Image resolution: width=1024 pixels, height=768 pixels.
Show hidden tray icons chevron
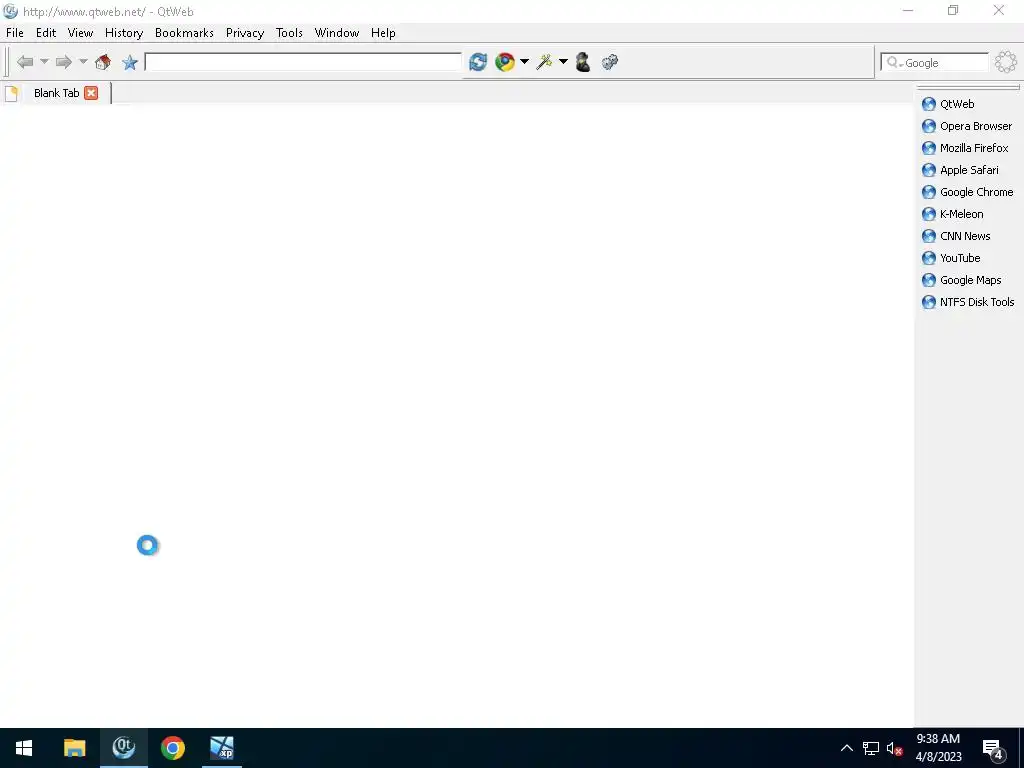[846, 748]
